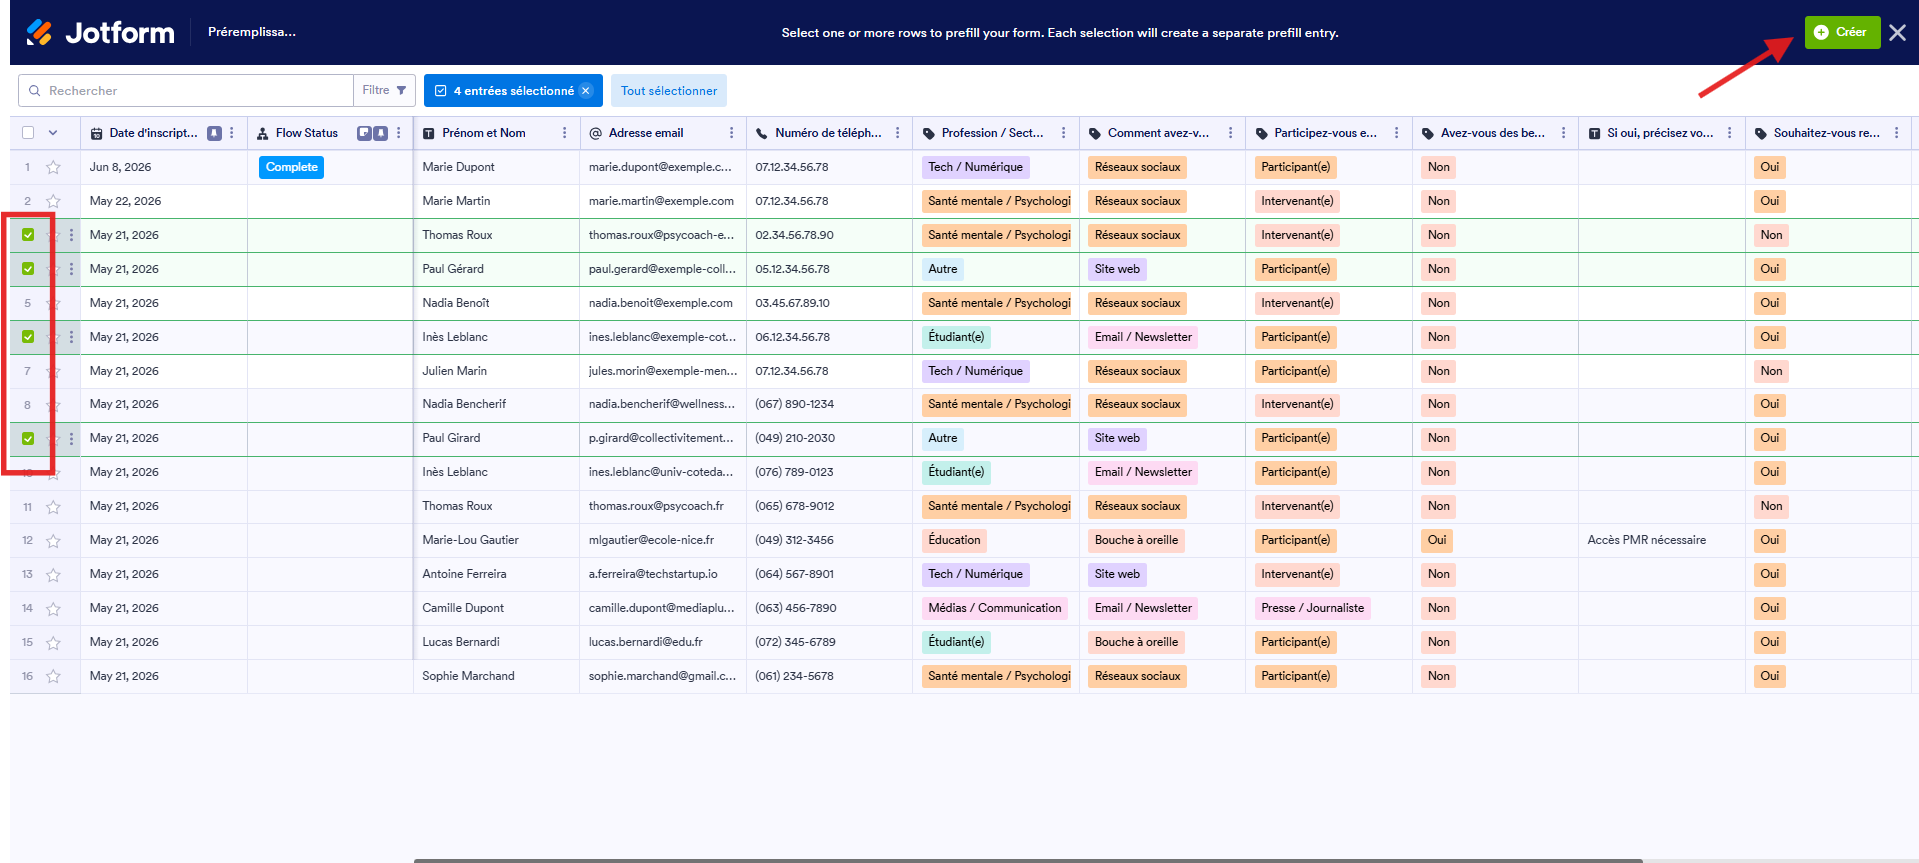Open Prénom et Nom column options menu
Image resolution: width=1919 pixels, height=863 pixels.
pos(565,133)
